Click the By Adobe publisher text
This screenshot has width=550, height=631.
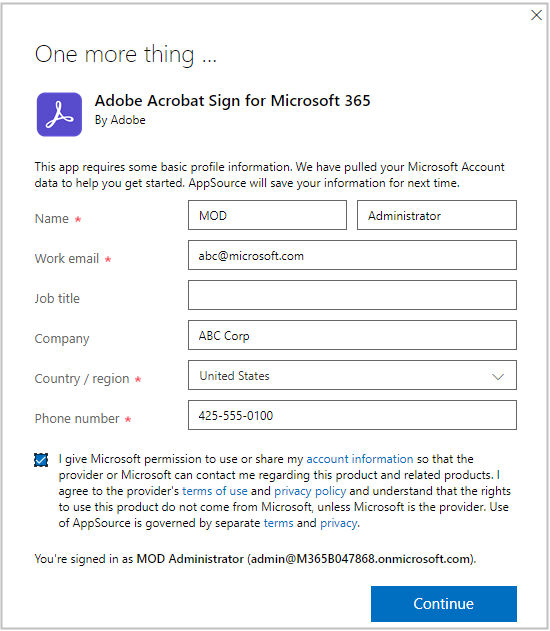[x=120, y=120]
